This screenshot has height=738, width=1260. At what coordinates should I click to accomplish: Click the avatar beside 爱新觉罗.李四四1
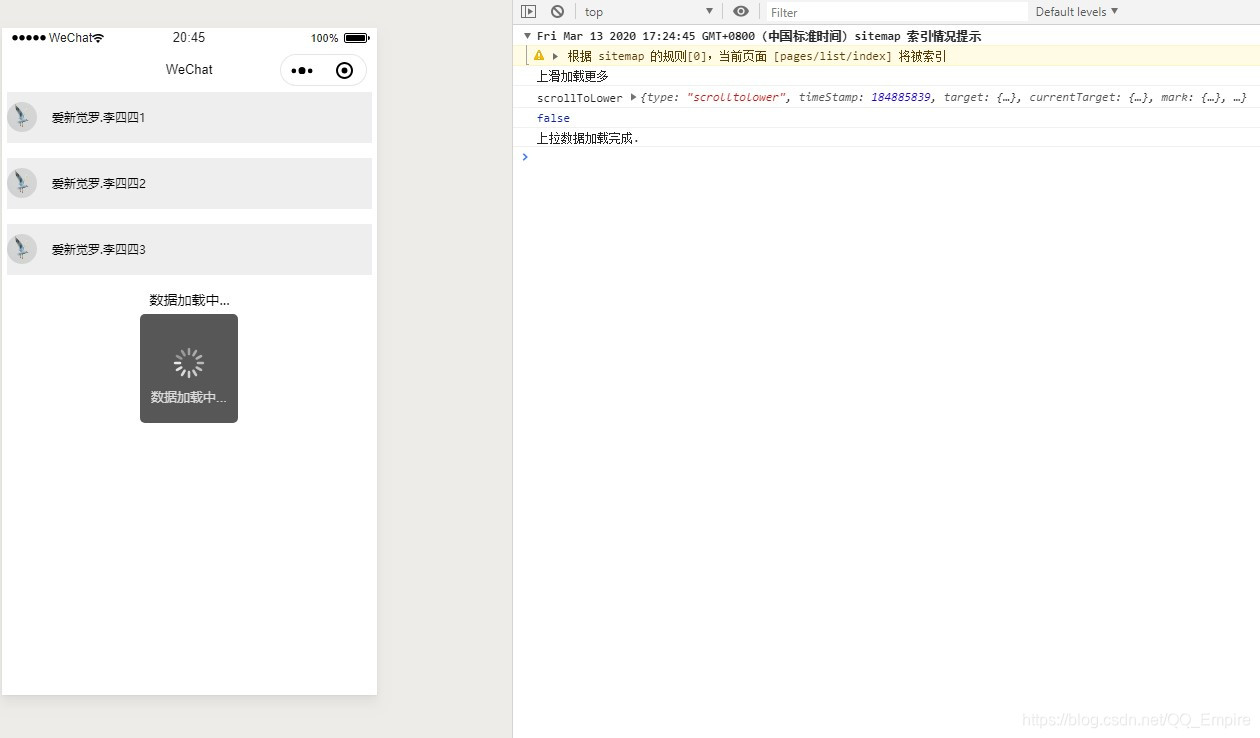click(x=21, y=117)
